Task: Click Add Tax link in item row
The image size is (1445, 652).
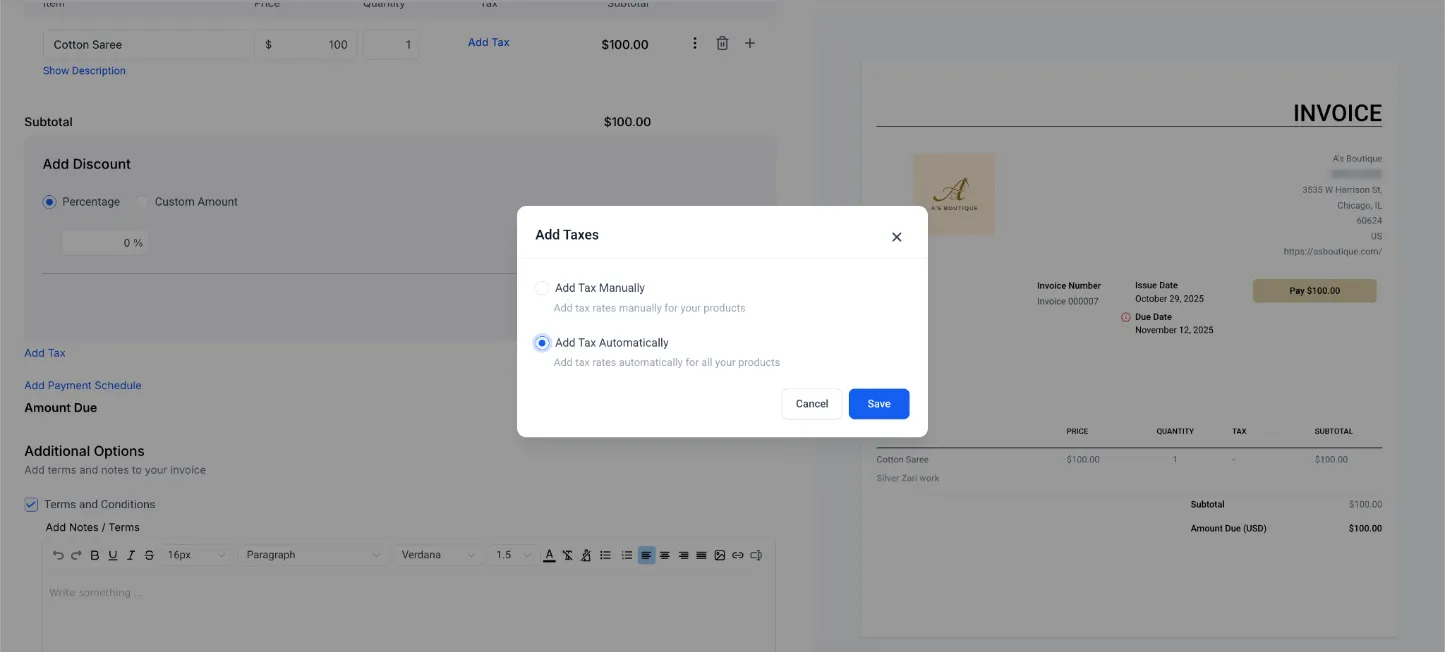Action: pos(488,42)
